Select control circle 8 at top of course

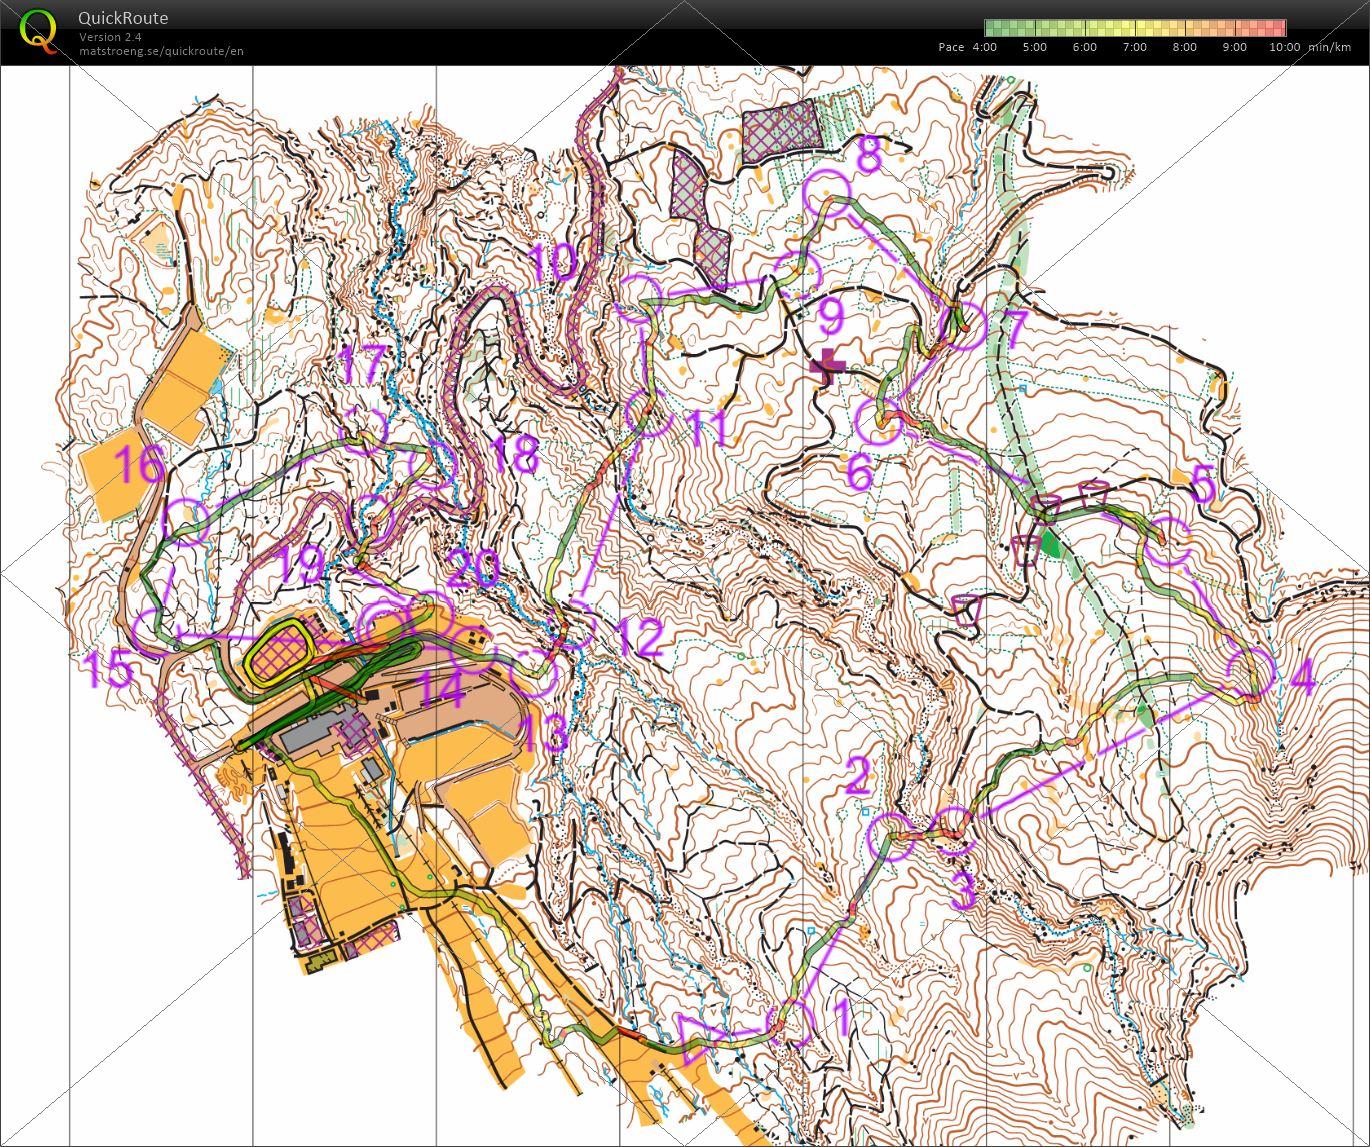pyautogui.click(x=828, y=189)
